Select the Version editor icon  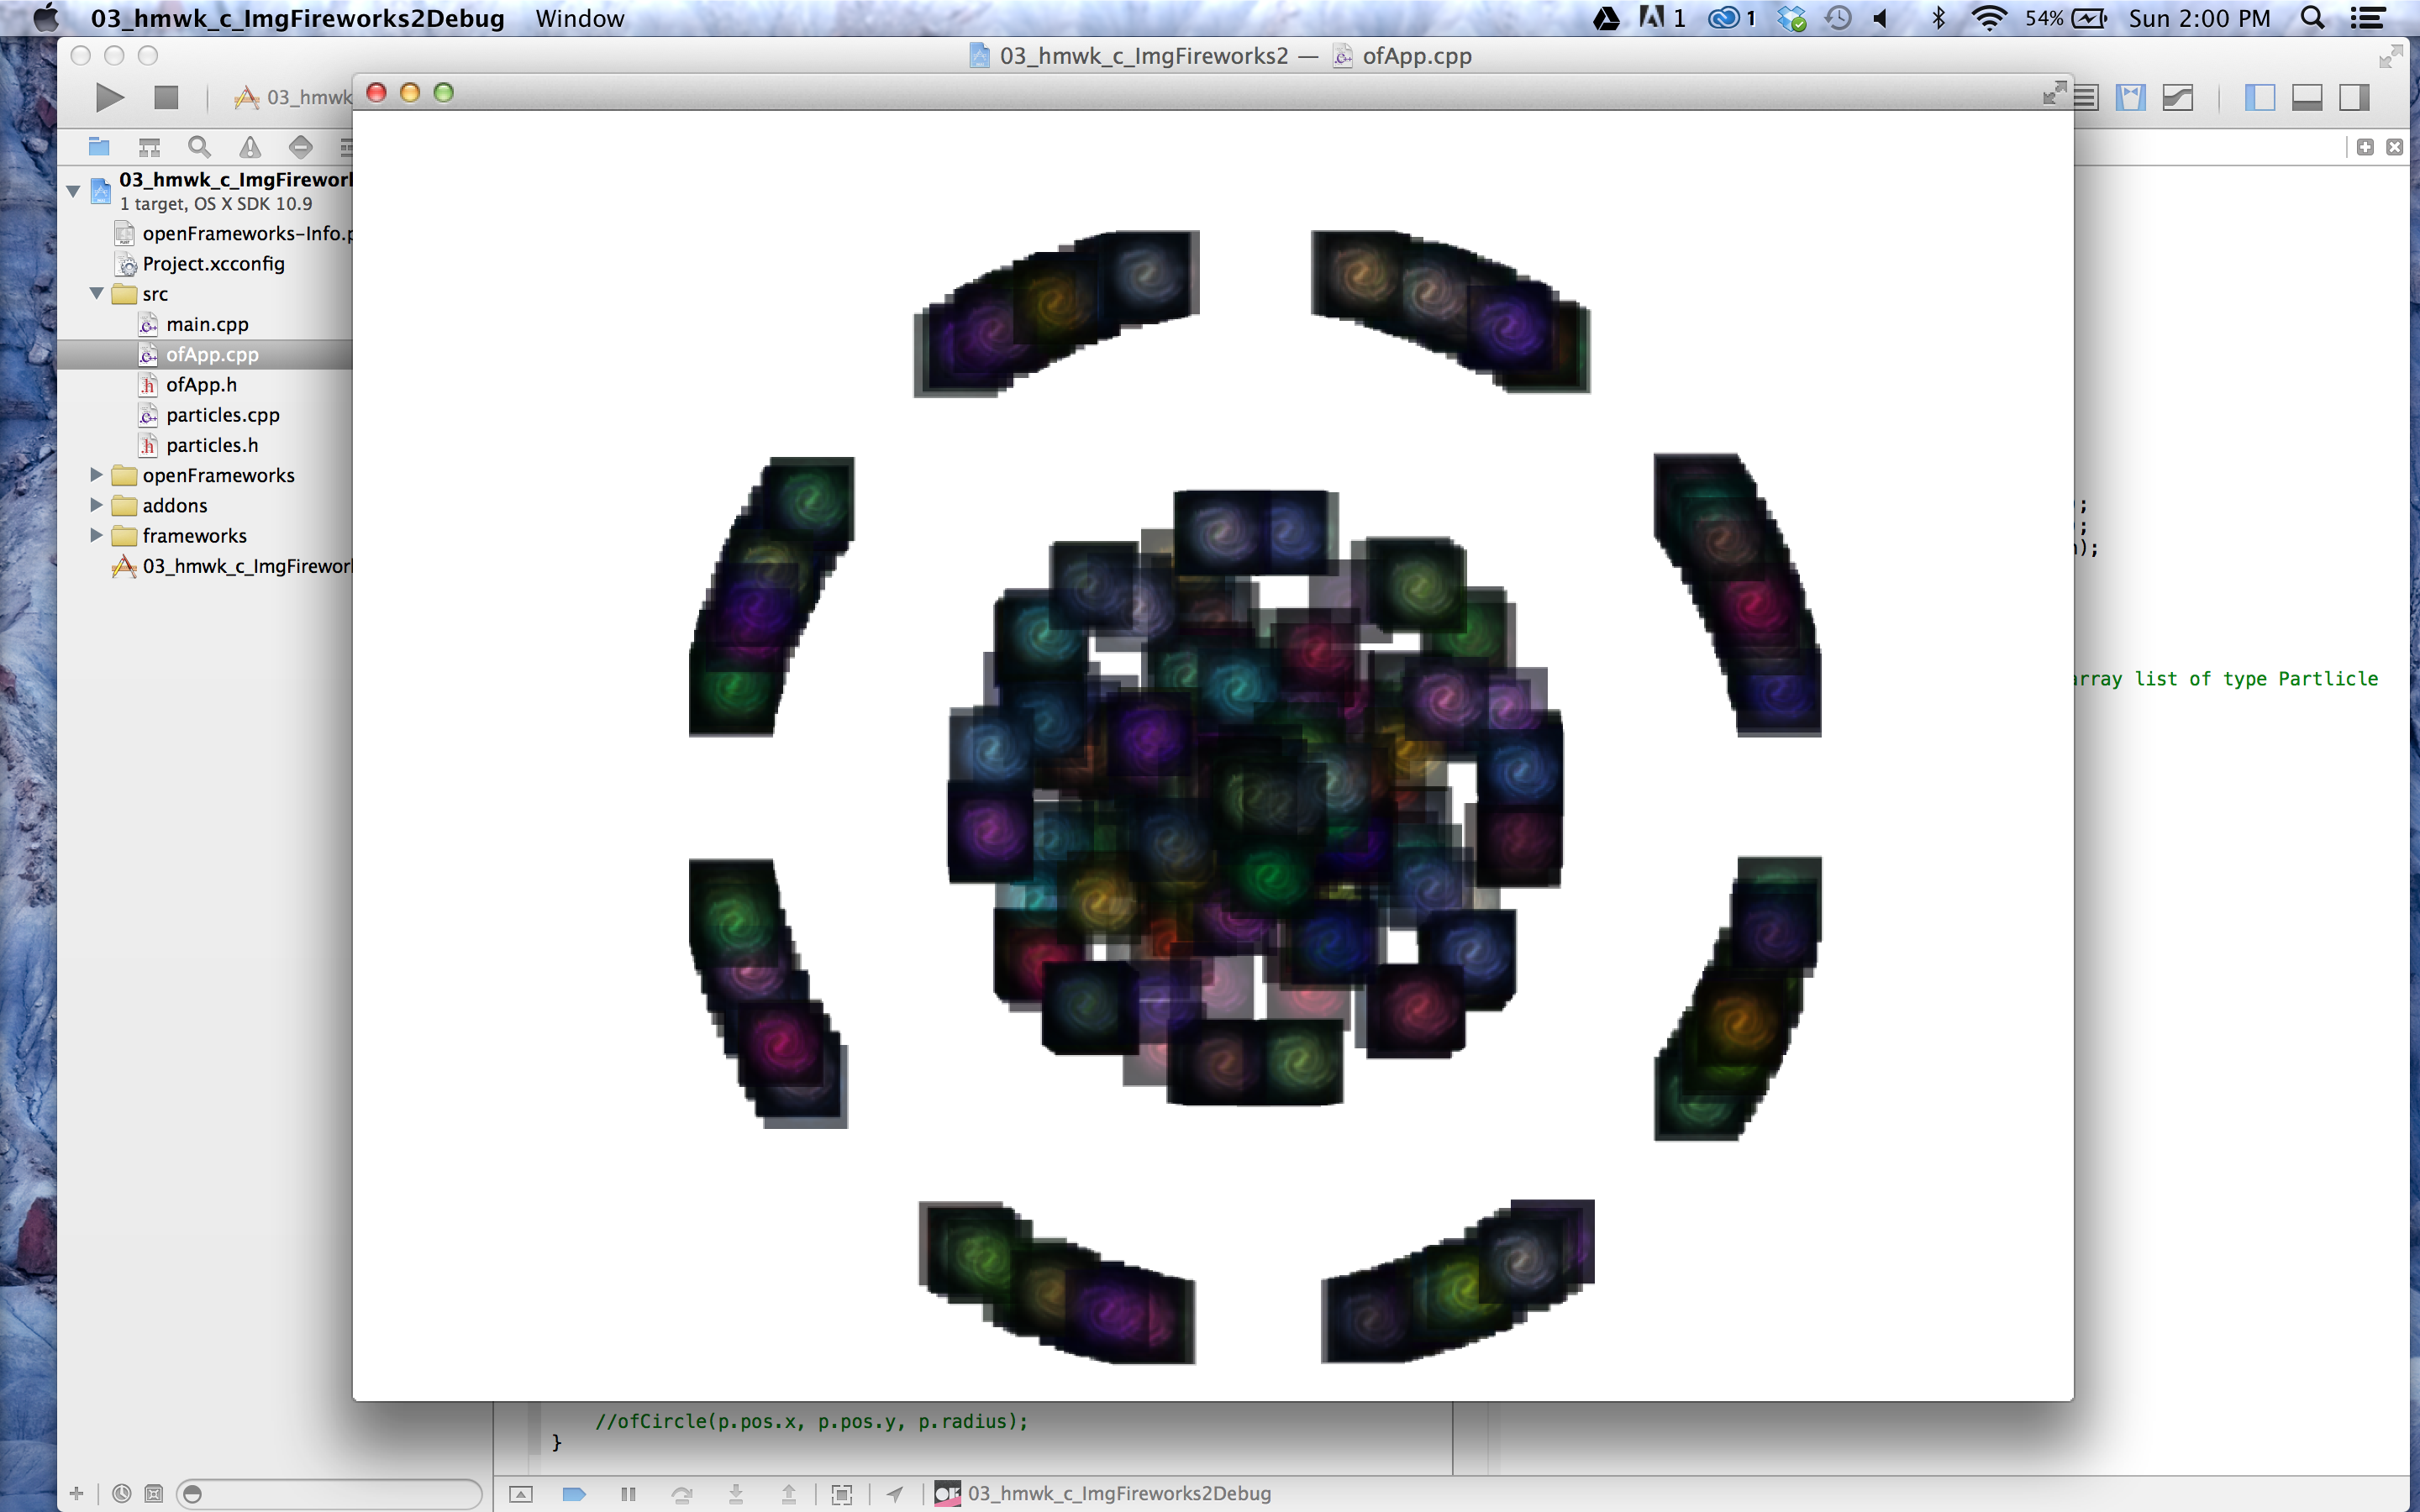point(2177,98)
